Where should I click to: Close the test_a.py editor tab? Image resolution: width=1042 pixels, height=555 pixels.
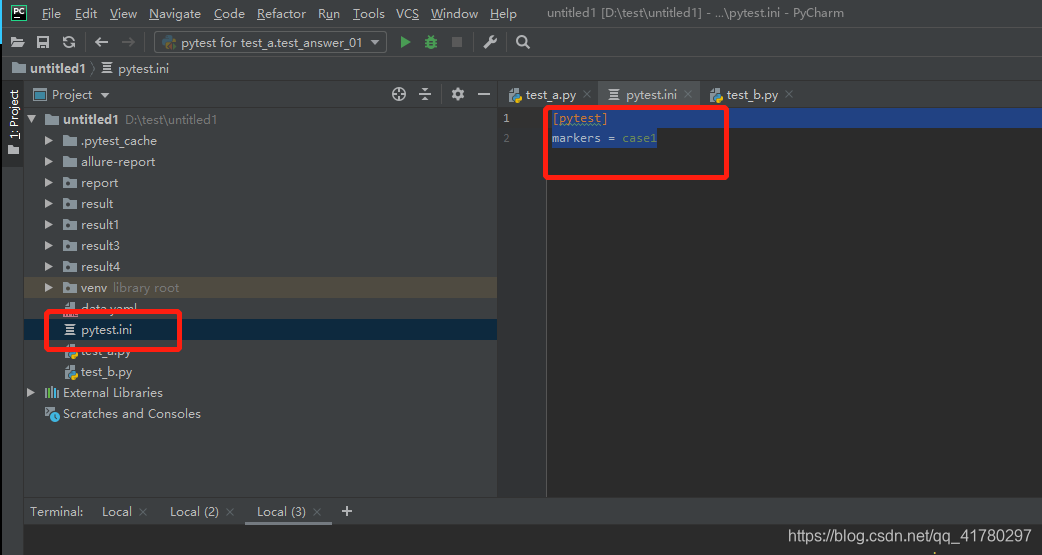click(x=587, y=94)
